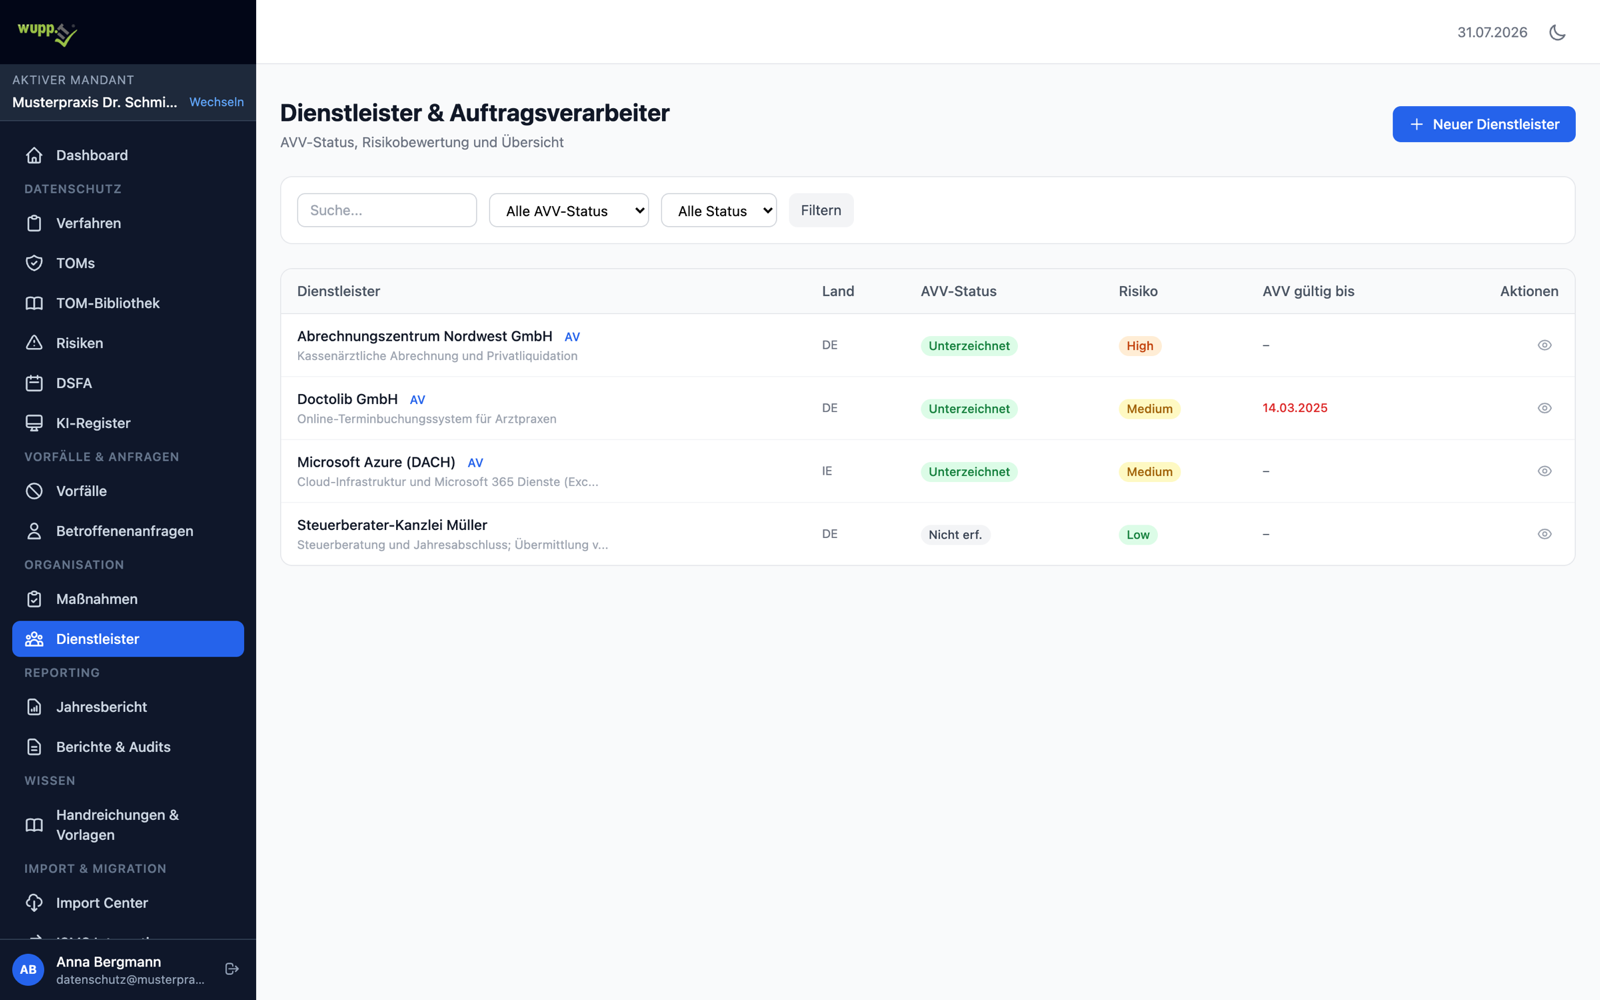Click the AV tag next to Doctolib GmbH

click(x=418, y=400)
